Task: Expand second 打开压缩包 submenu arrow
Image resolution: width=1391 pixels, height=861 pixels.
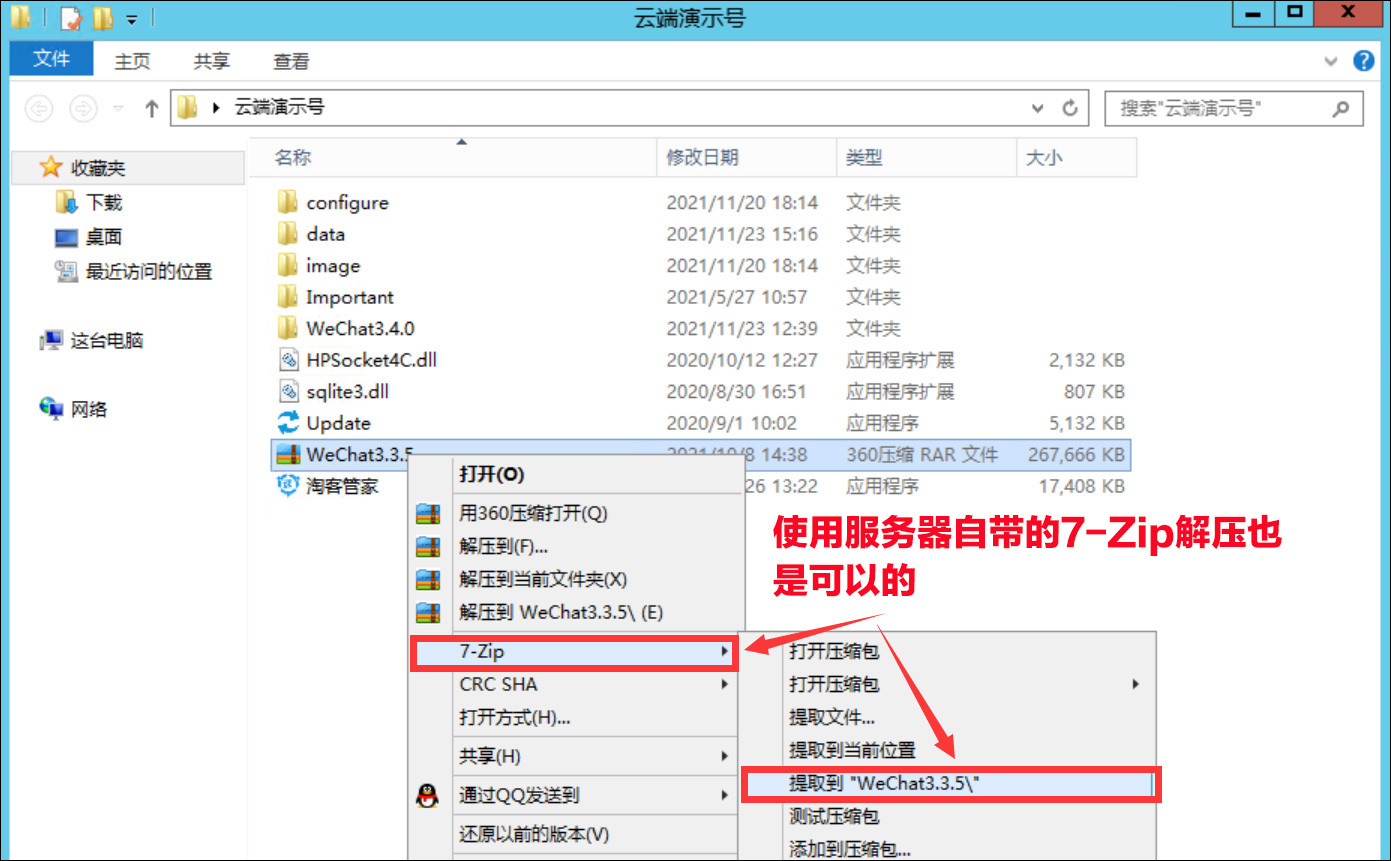Action: (x=1135, y=685)
